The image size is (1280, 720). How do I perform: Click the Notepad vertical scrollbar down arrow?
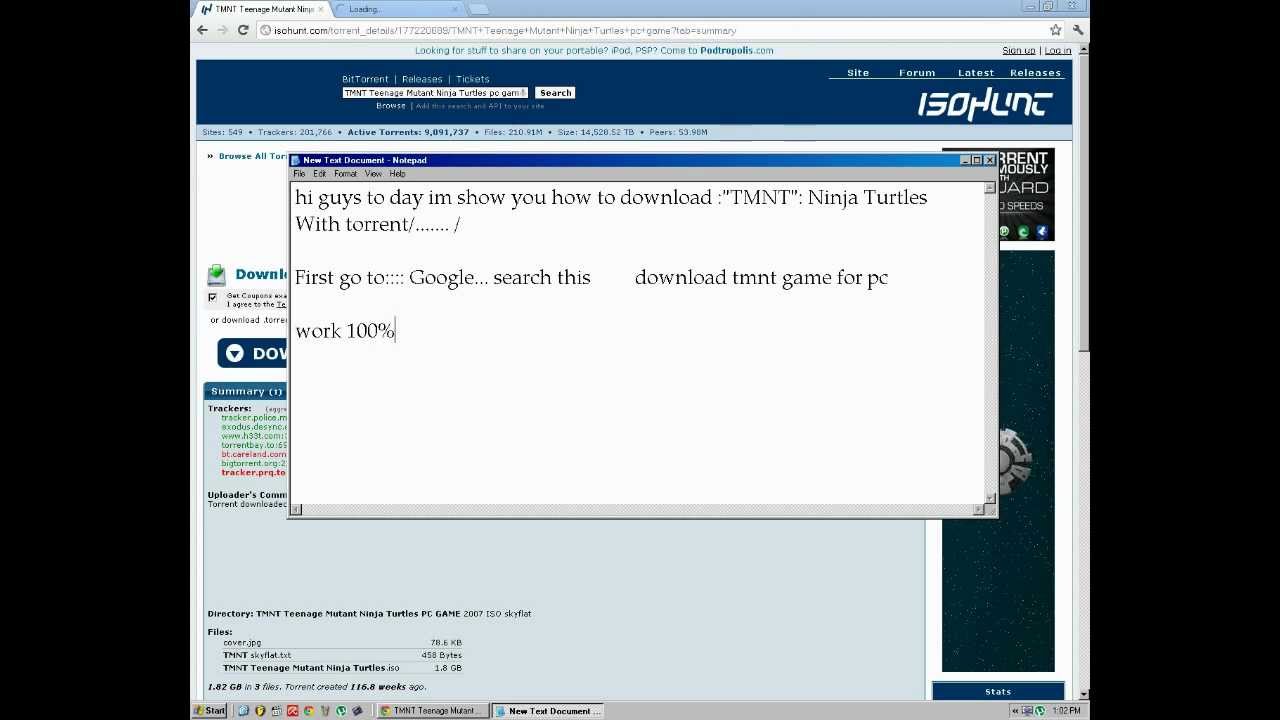click(990, 498)
